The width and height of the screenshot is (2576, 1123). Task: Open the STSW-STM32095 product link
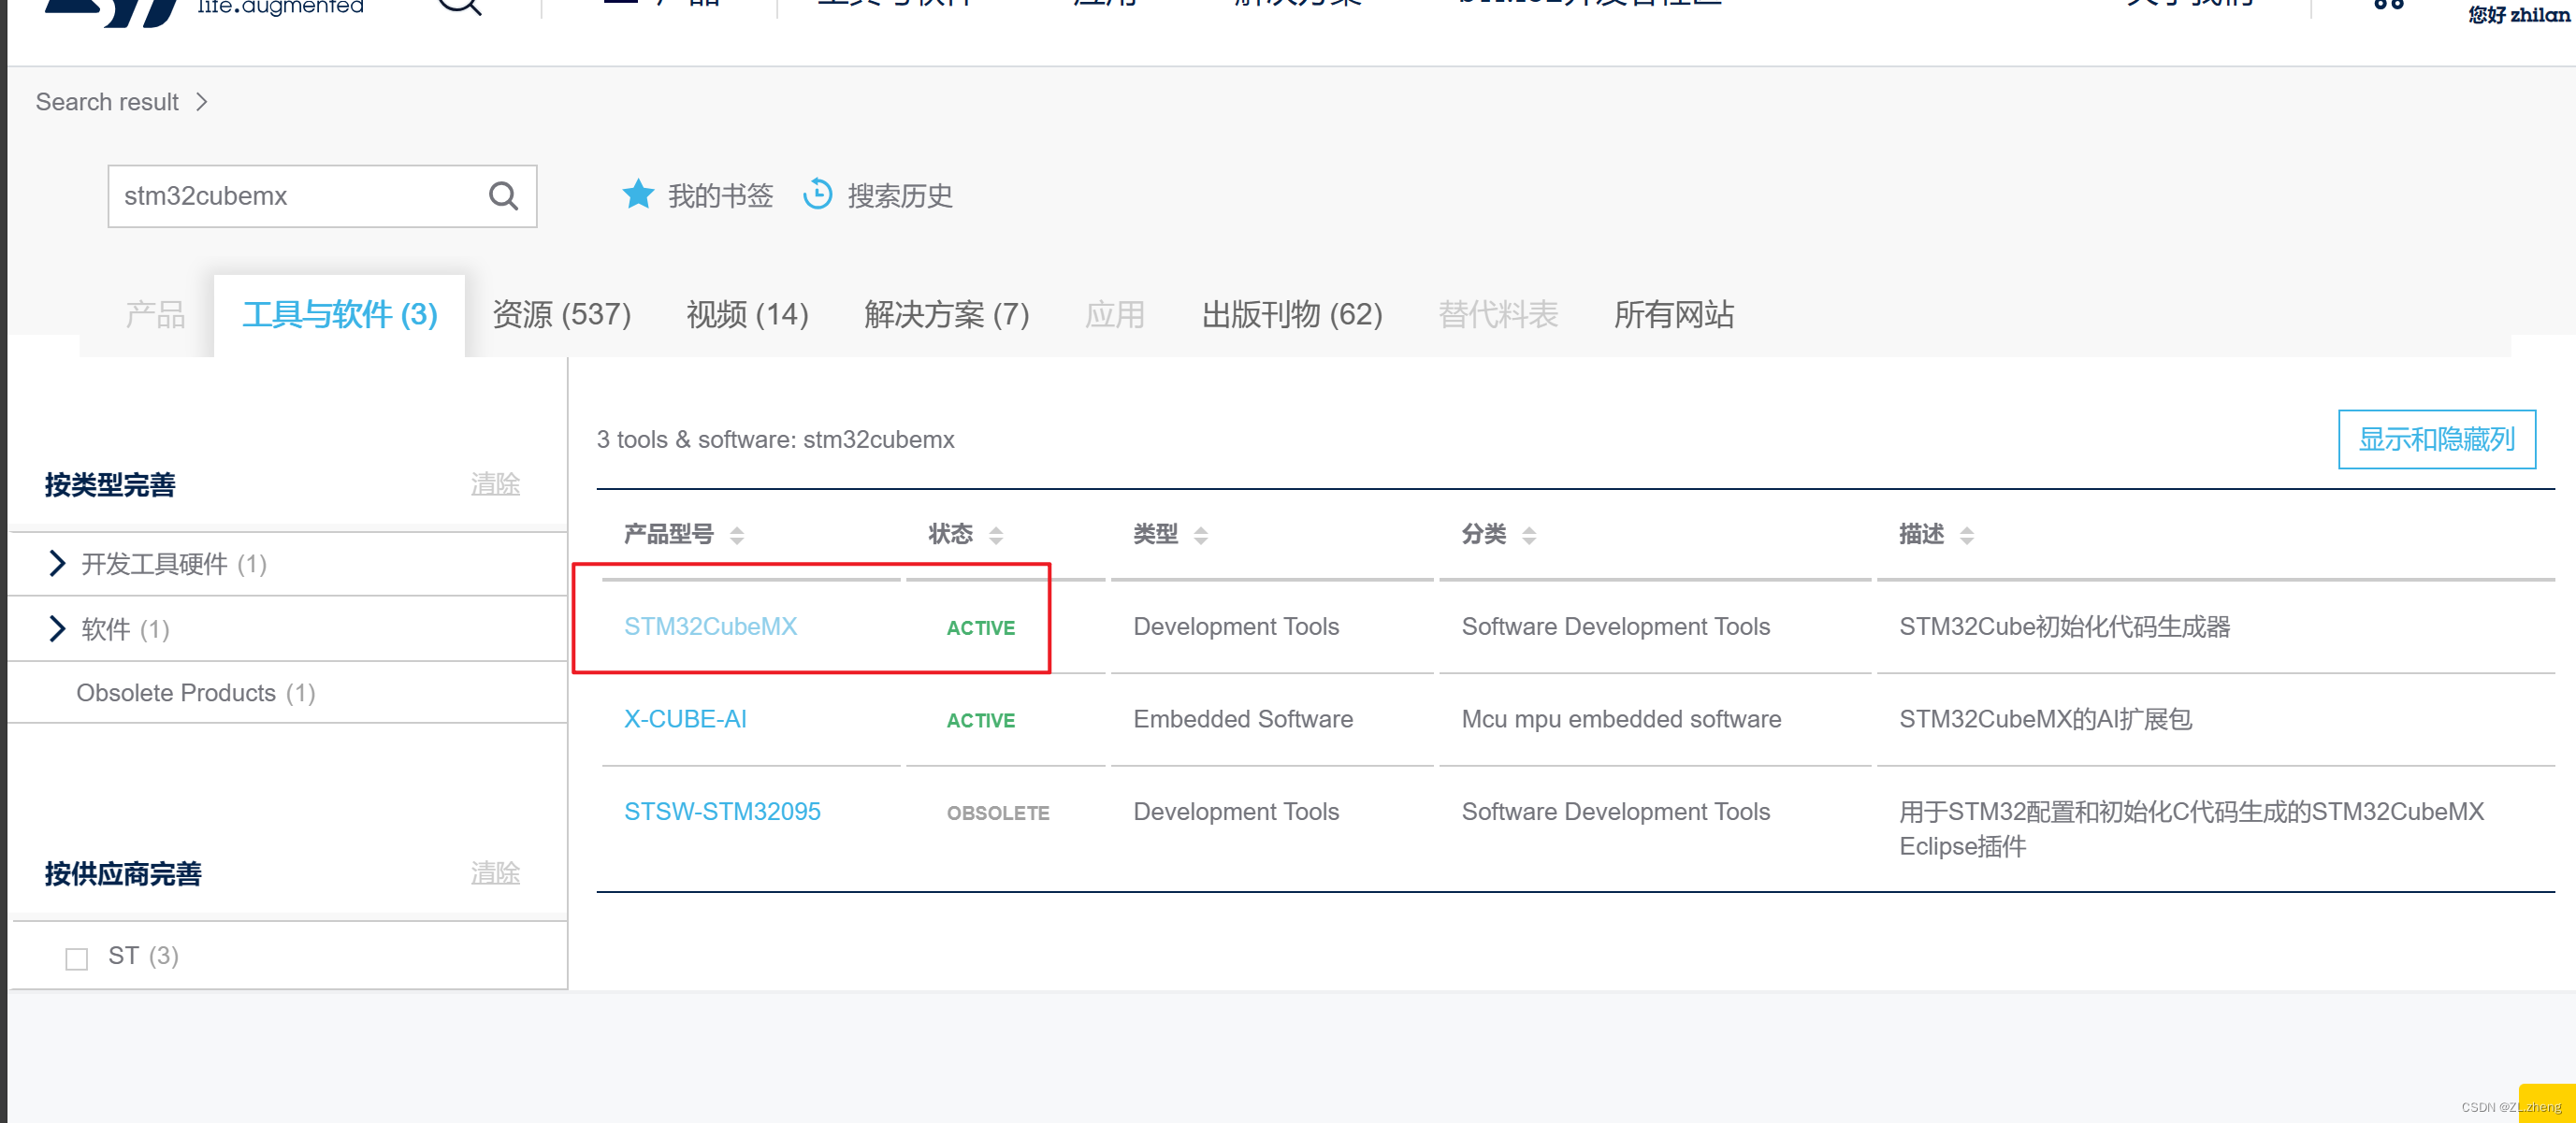coord(722,811)
